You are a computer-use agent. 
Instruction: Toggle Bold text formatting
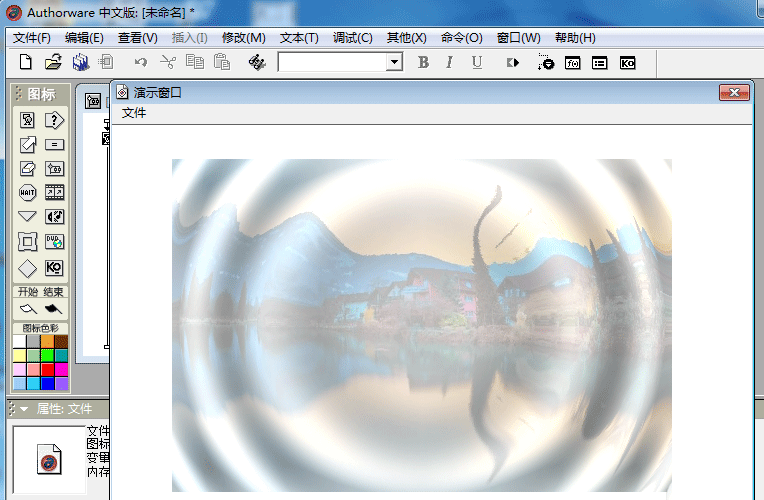point(423,63)
